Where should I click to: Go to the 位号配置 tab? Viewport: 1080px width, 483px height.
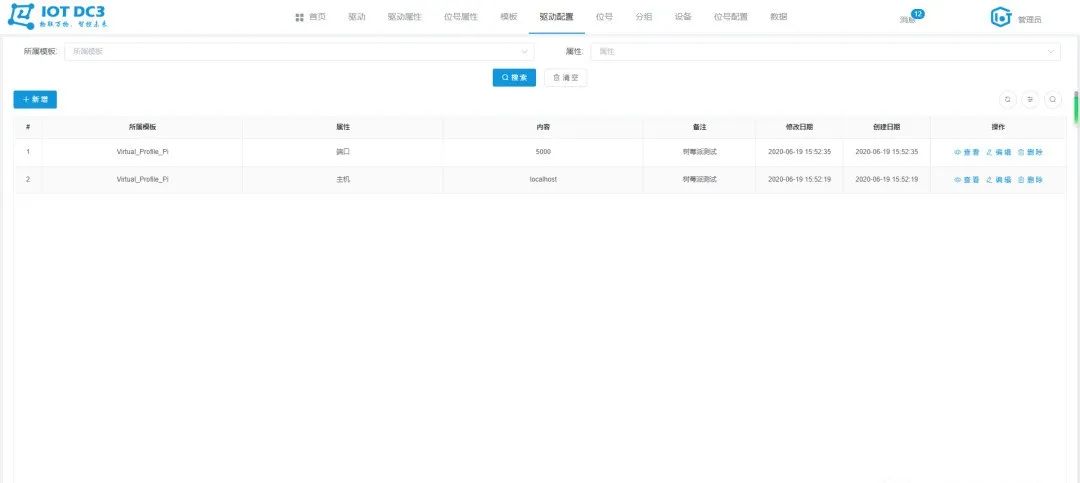coord(731,17)
